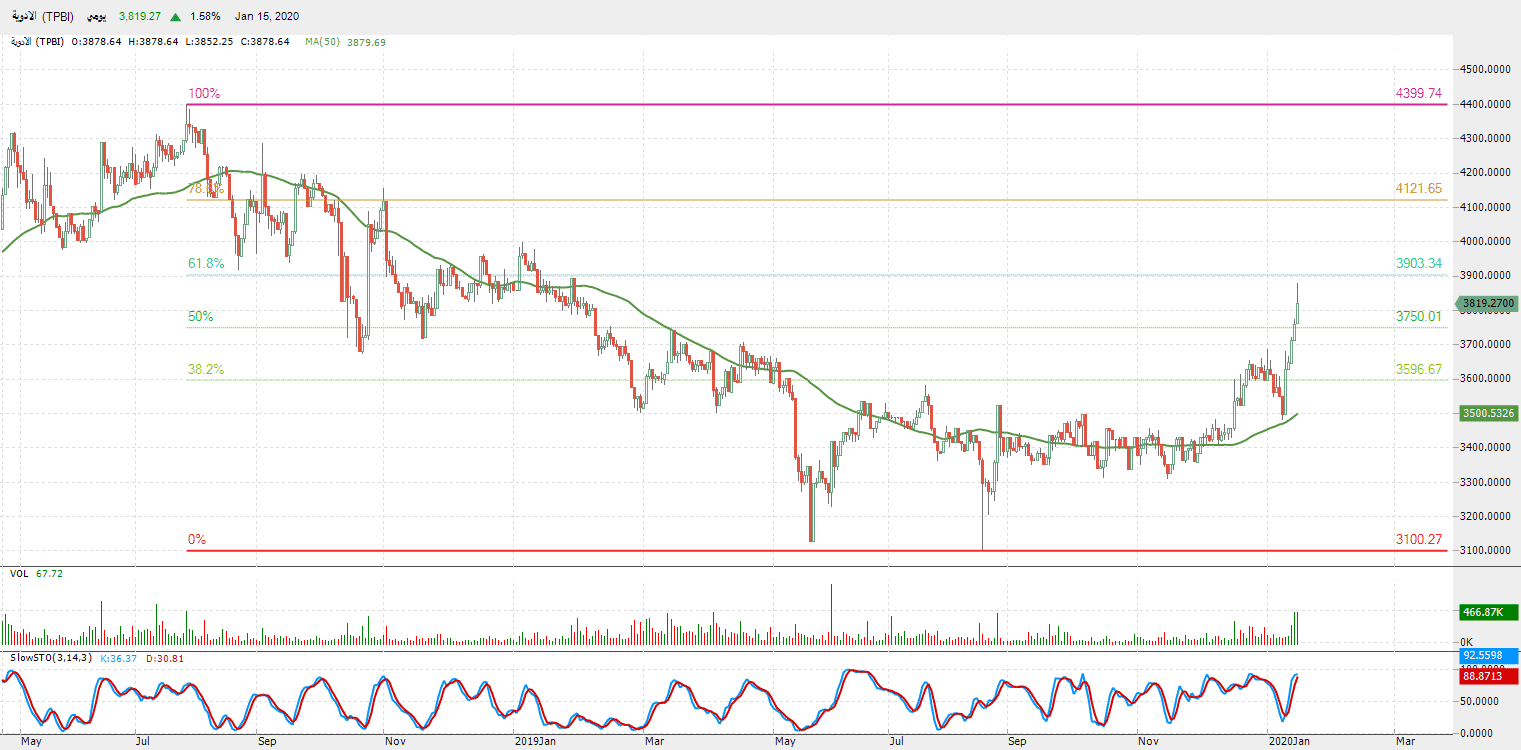Viewport: 1521px width, 750px height.
Task: Select the orange 78.6% Fibonacci line
Action: 817,199
